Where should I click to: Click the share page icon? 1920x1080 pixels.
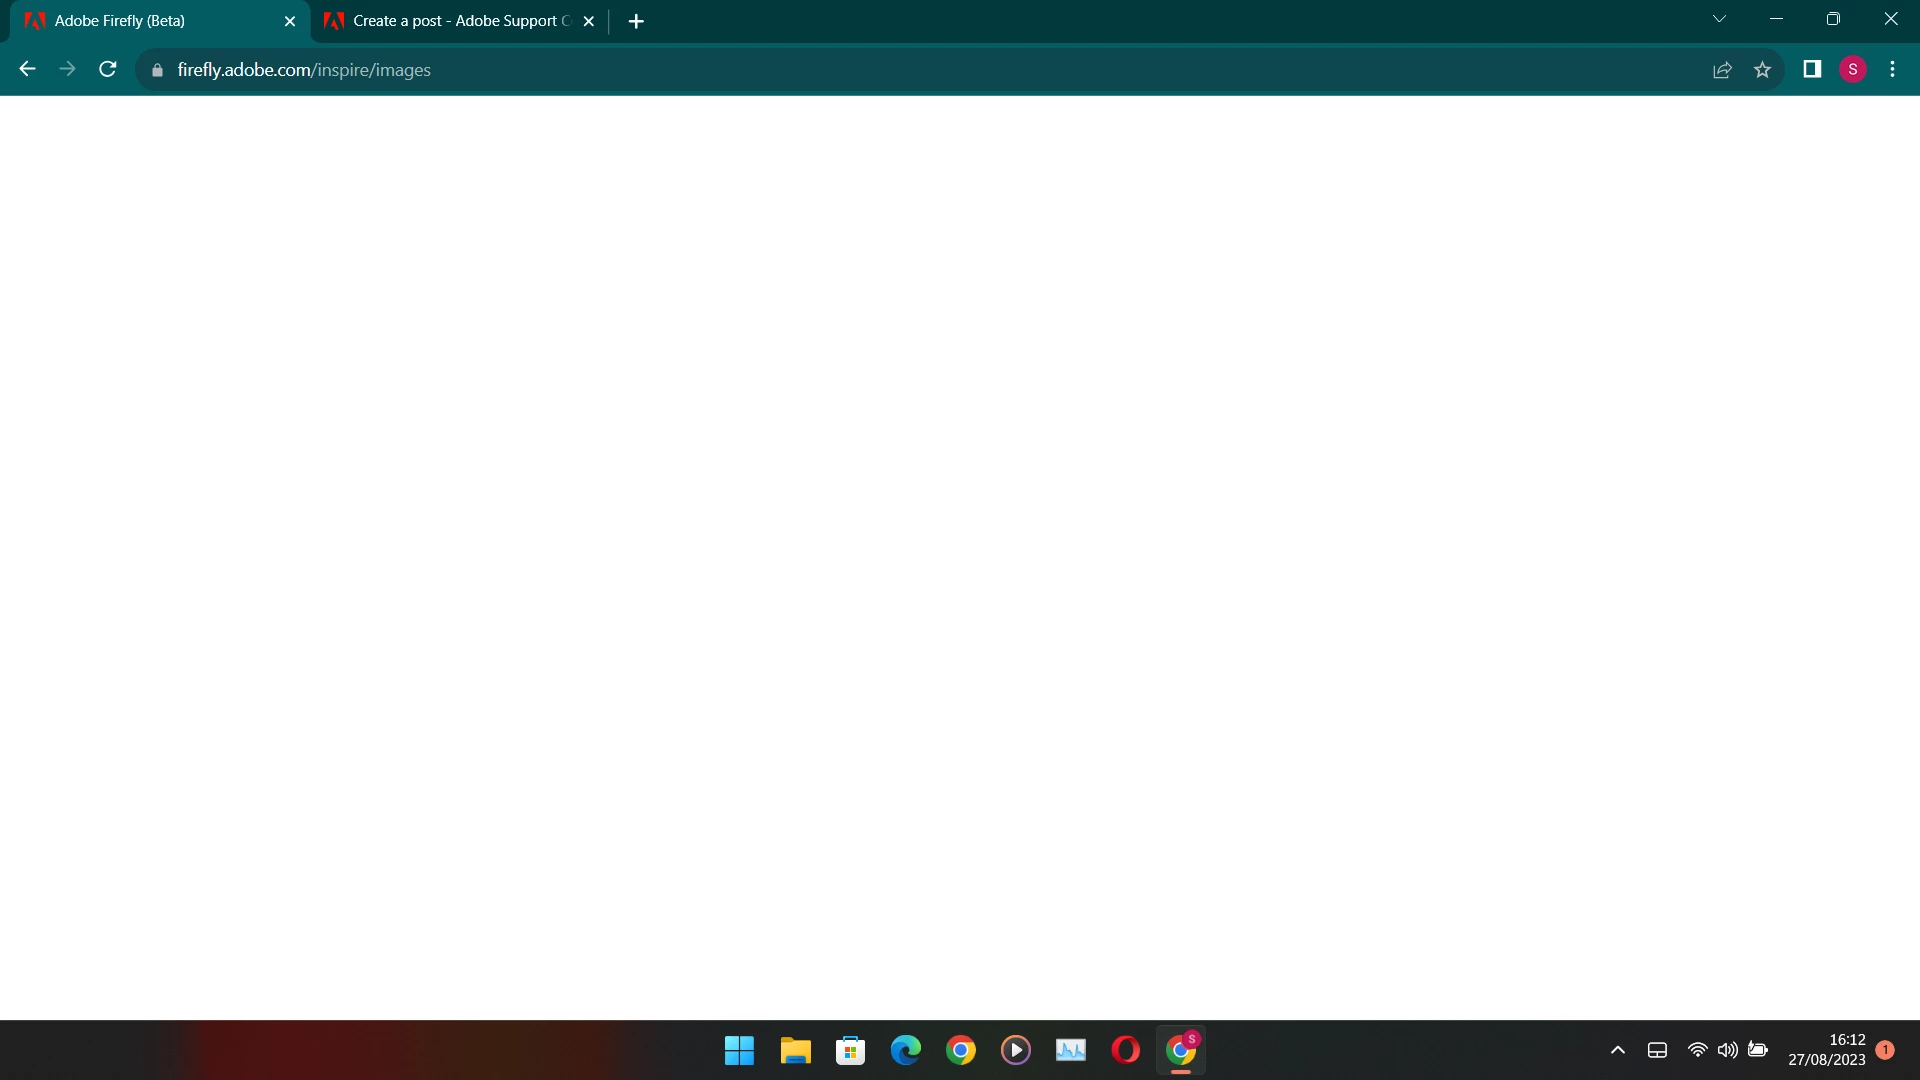pos(1722,69)
